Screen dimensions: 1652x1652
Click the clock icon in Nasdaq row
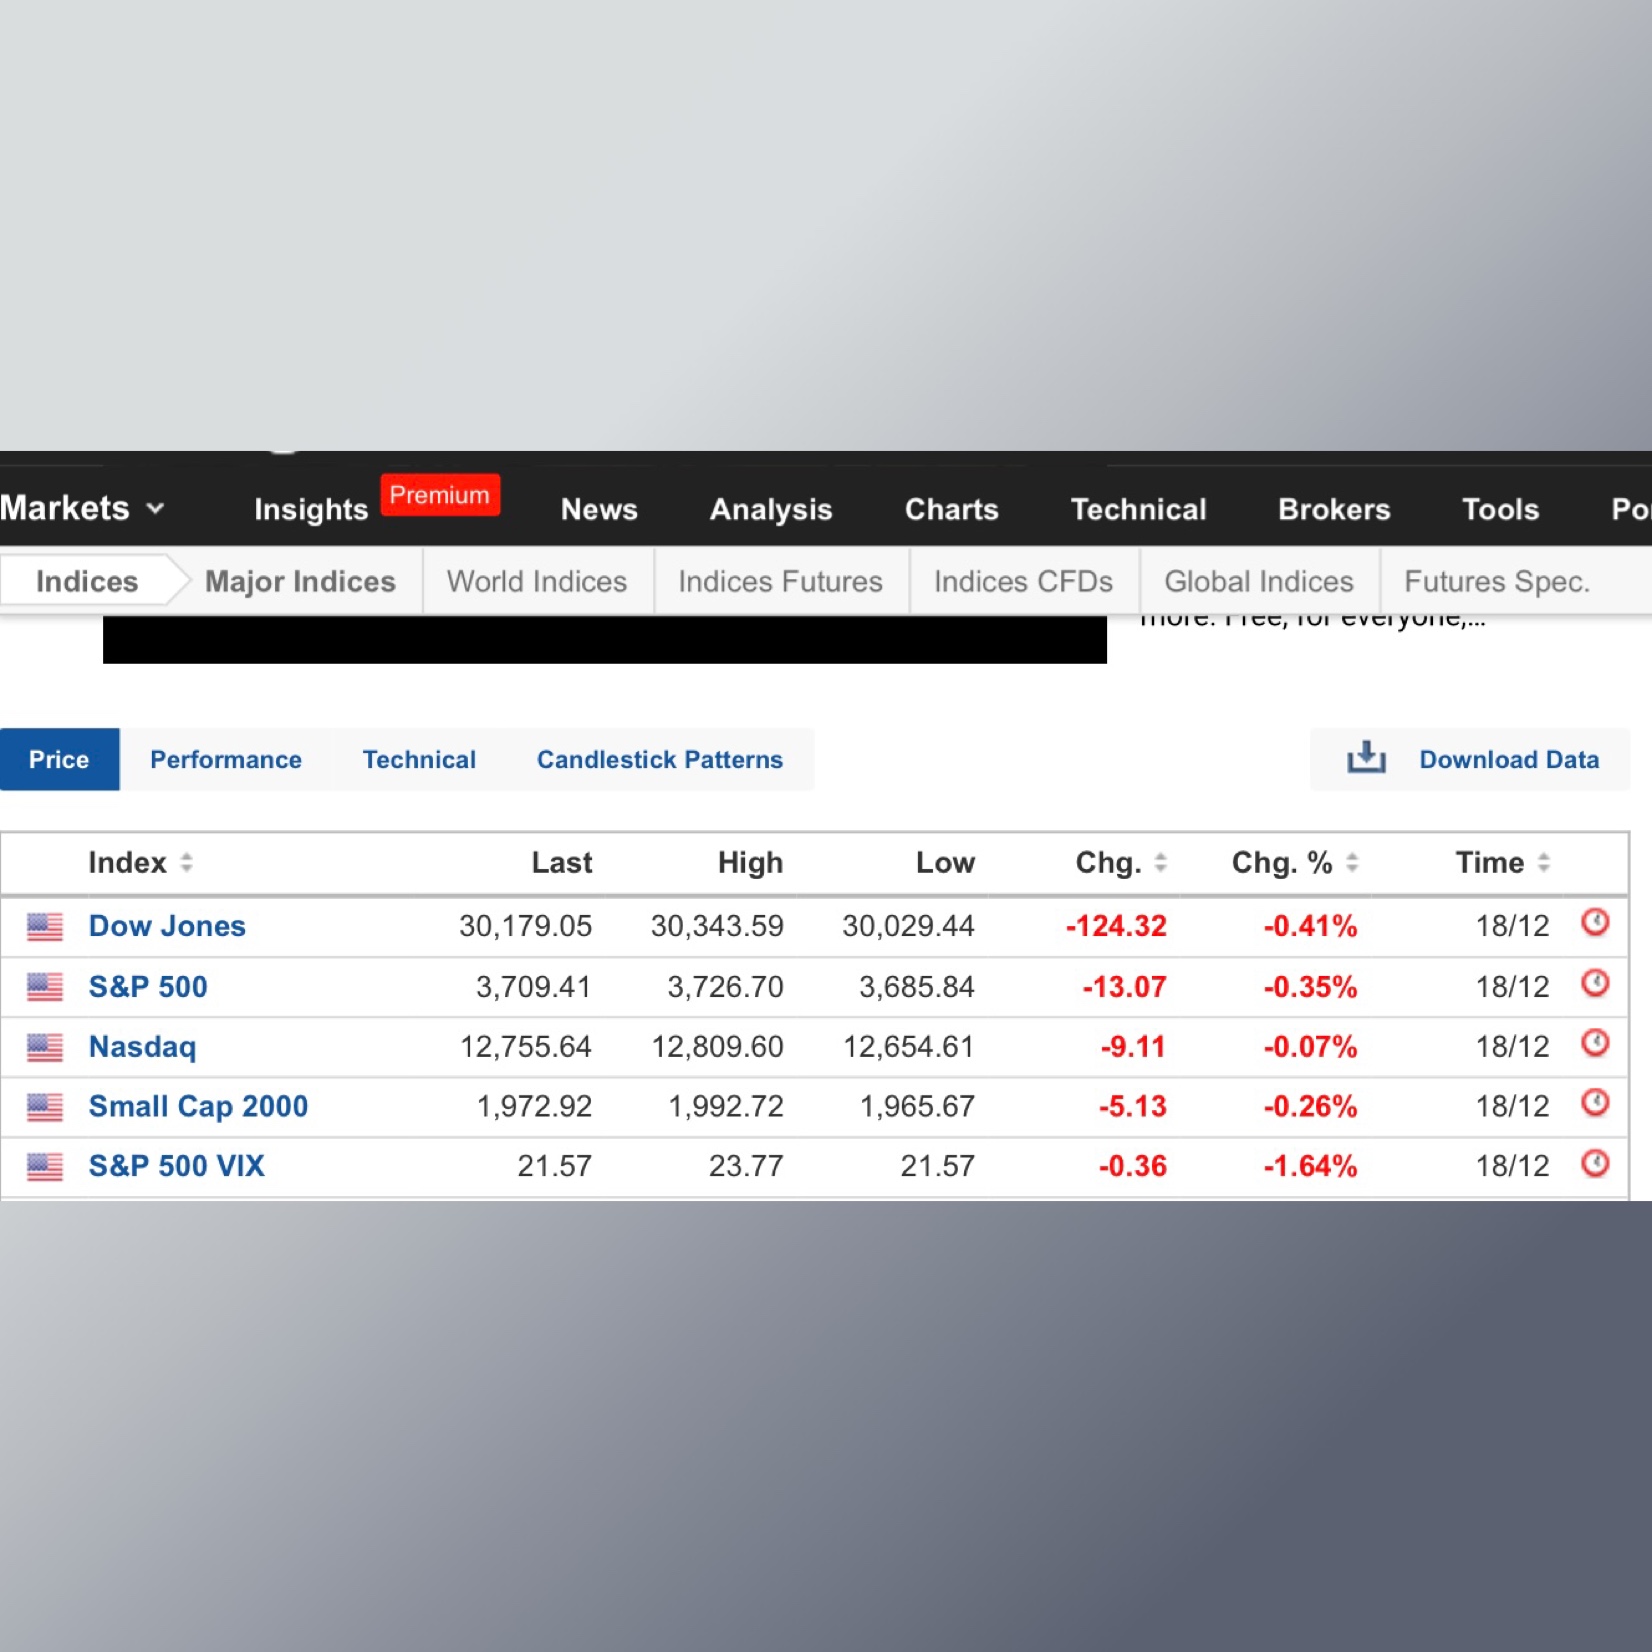point(1595,1043)
